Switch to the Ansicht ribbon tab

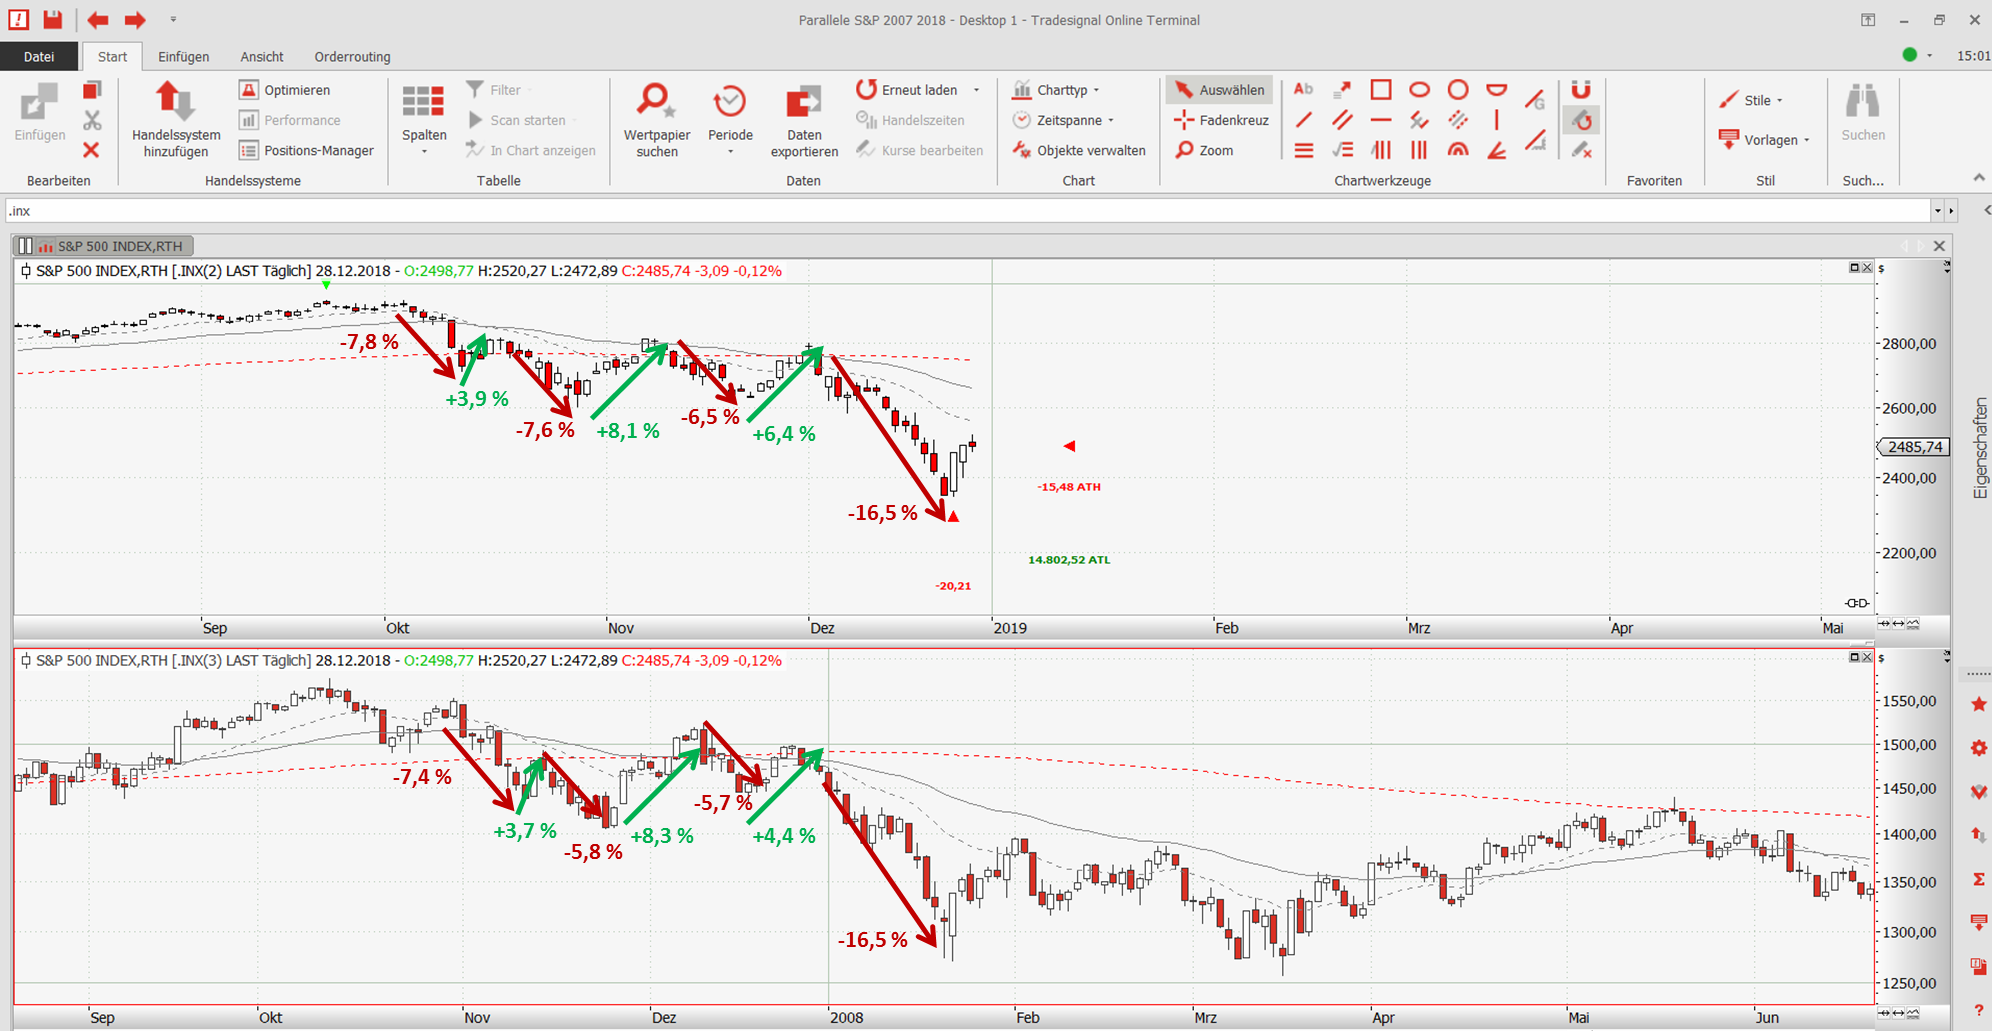[262, 57]
